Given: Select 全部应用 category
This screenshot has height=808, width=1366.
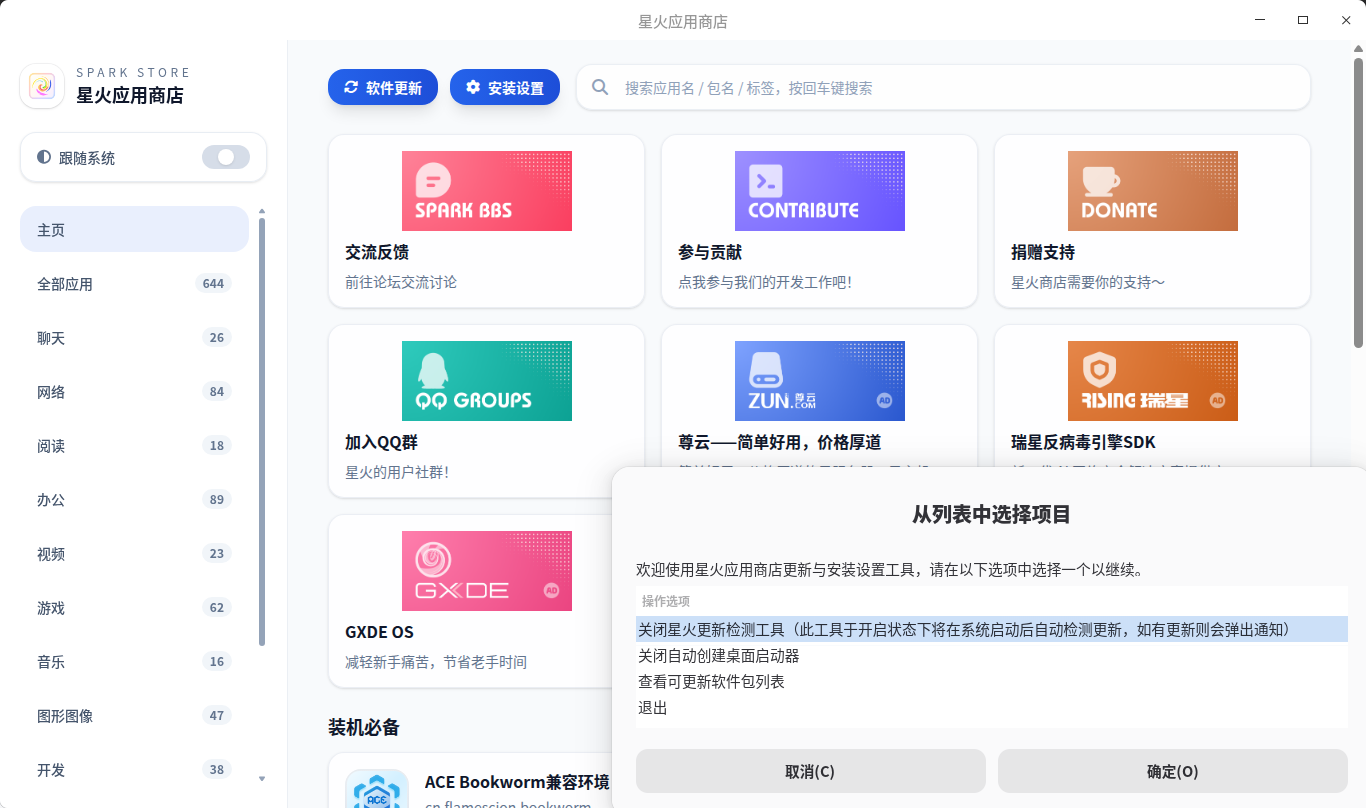Looking at the screenshot, I should pos(134,283).
